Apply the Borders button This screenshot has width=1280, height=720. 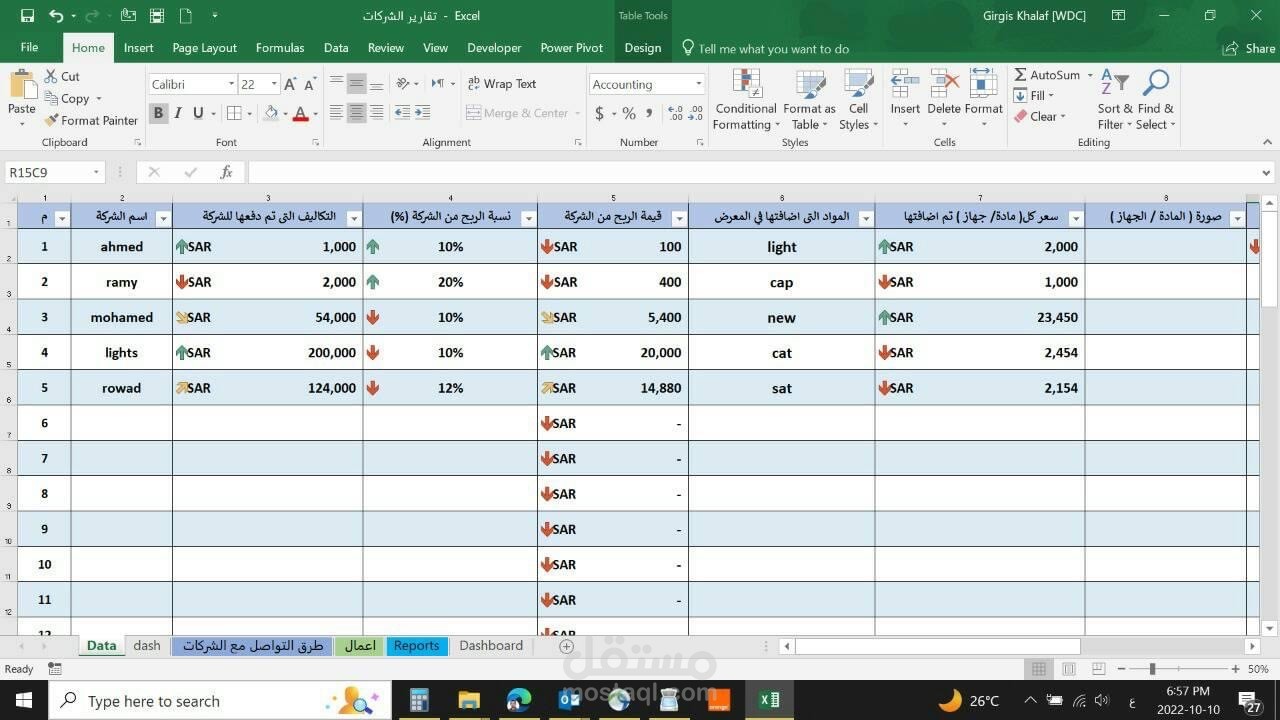(x=233, y=113)
